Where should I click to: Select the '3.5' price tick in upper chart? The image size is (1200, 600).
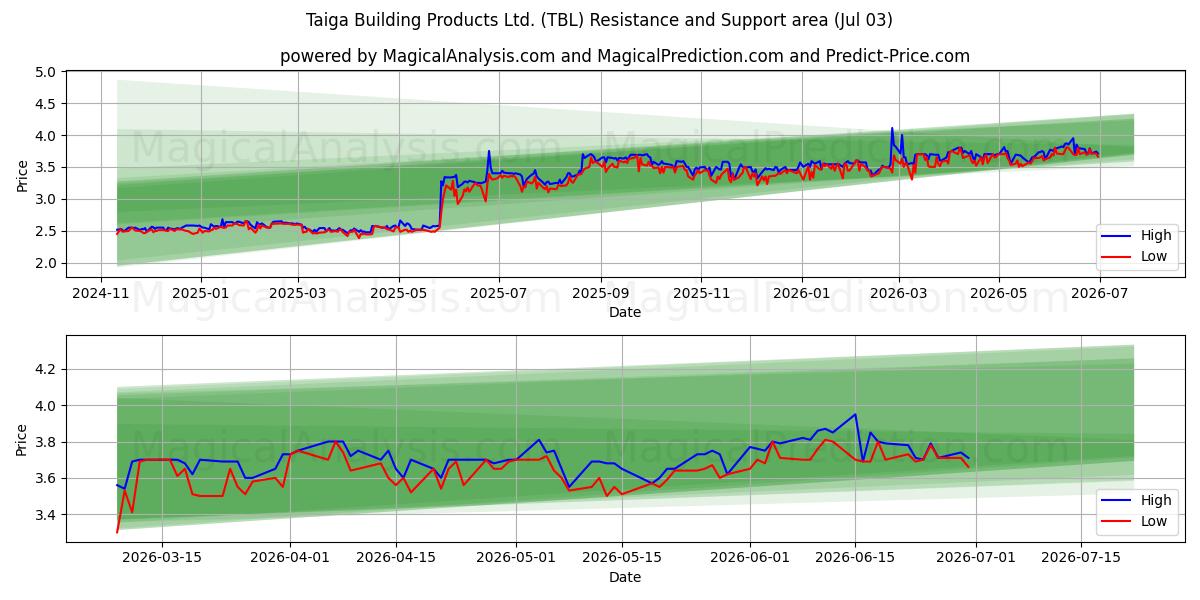click(x=45, y=168)
